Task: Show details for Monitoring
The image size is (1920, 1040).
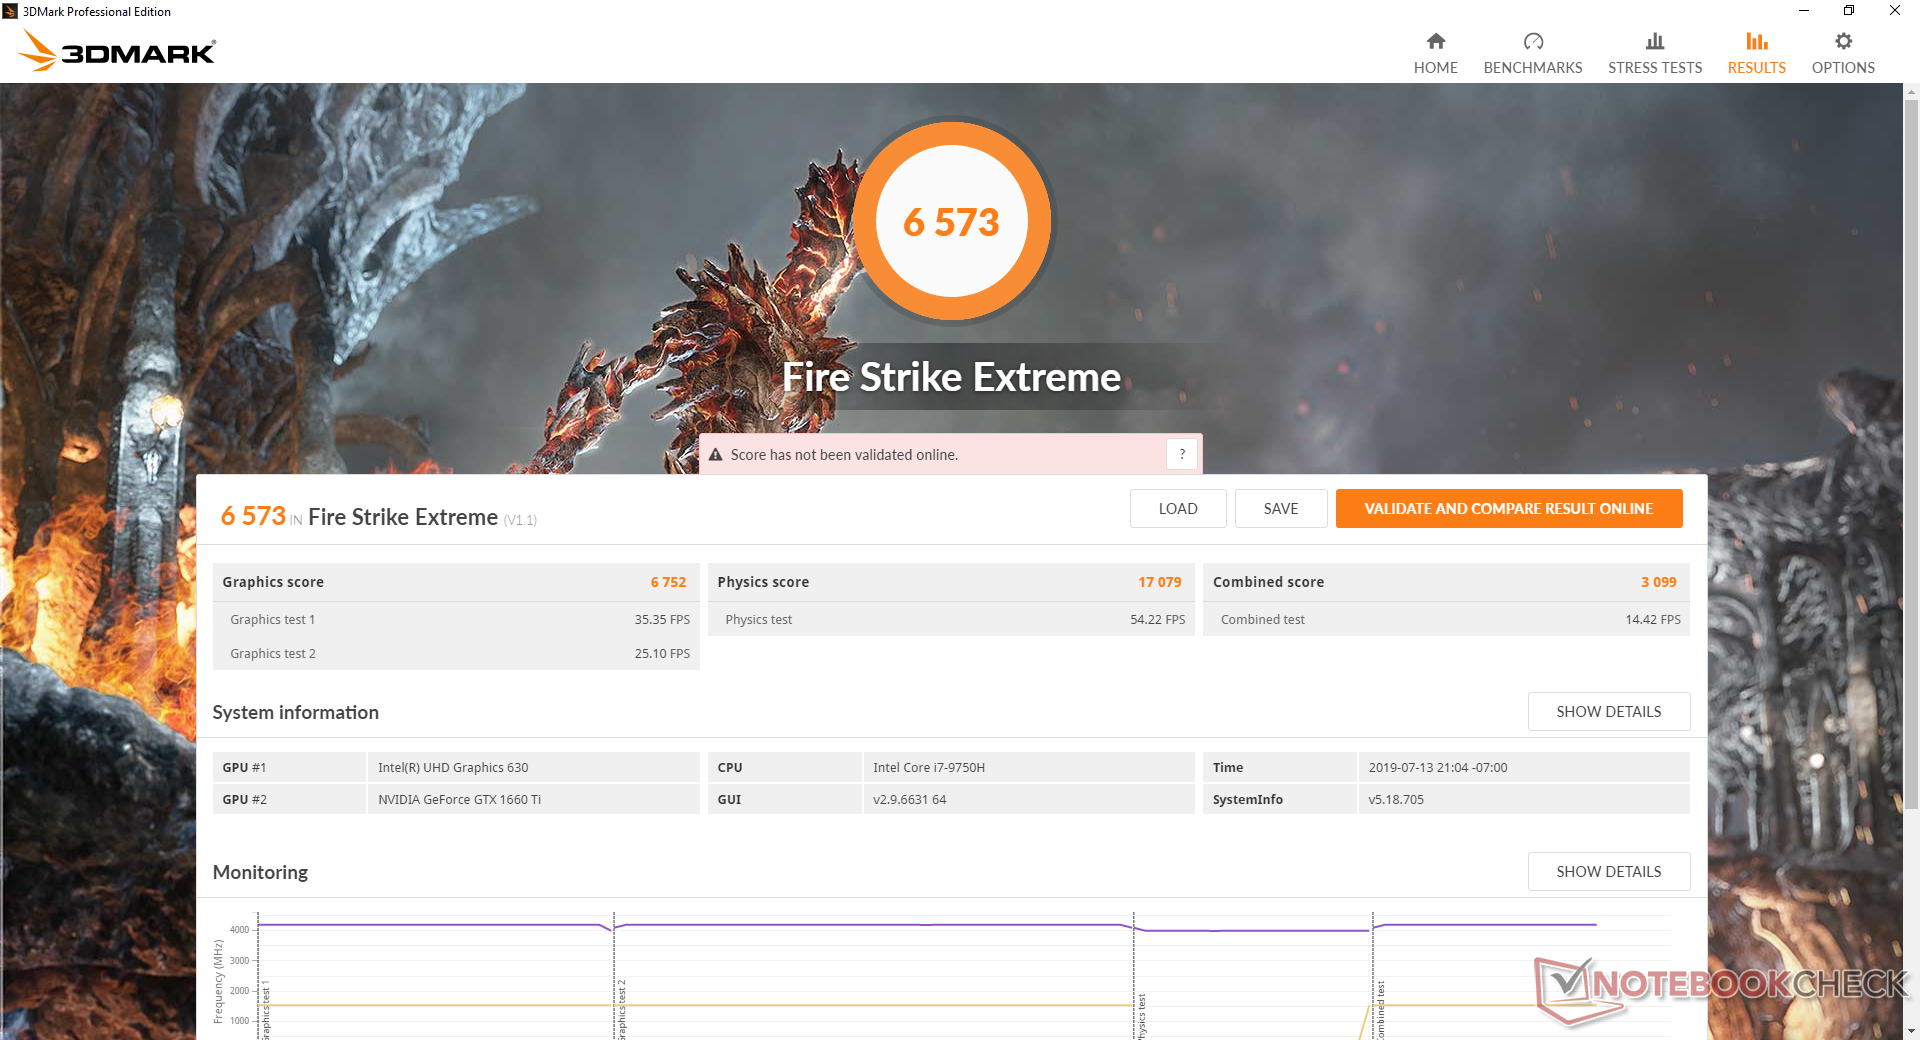Action: (1609, 871)
